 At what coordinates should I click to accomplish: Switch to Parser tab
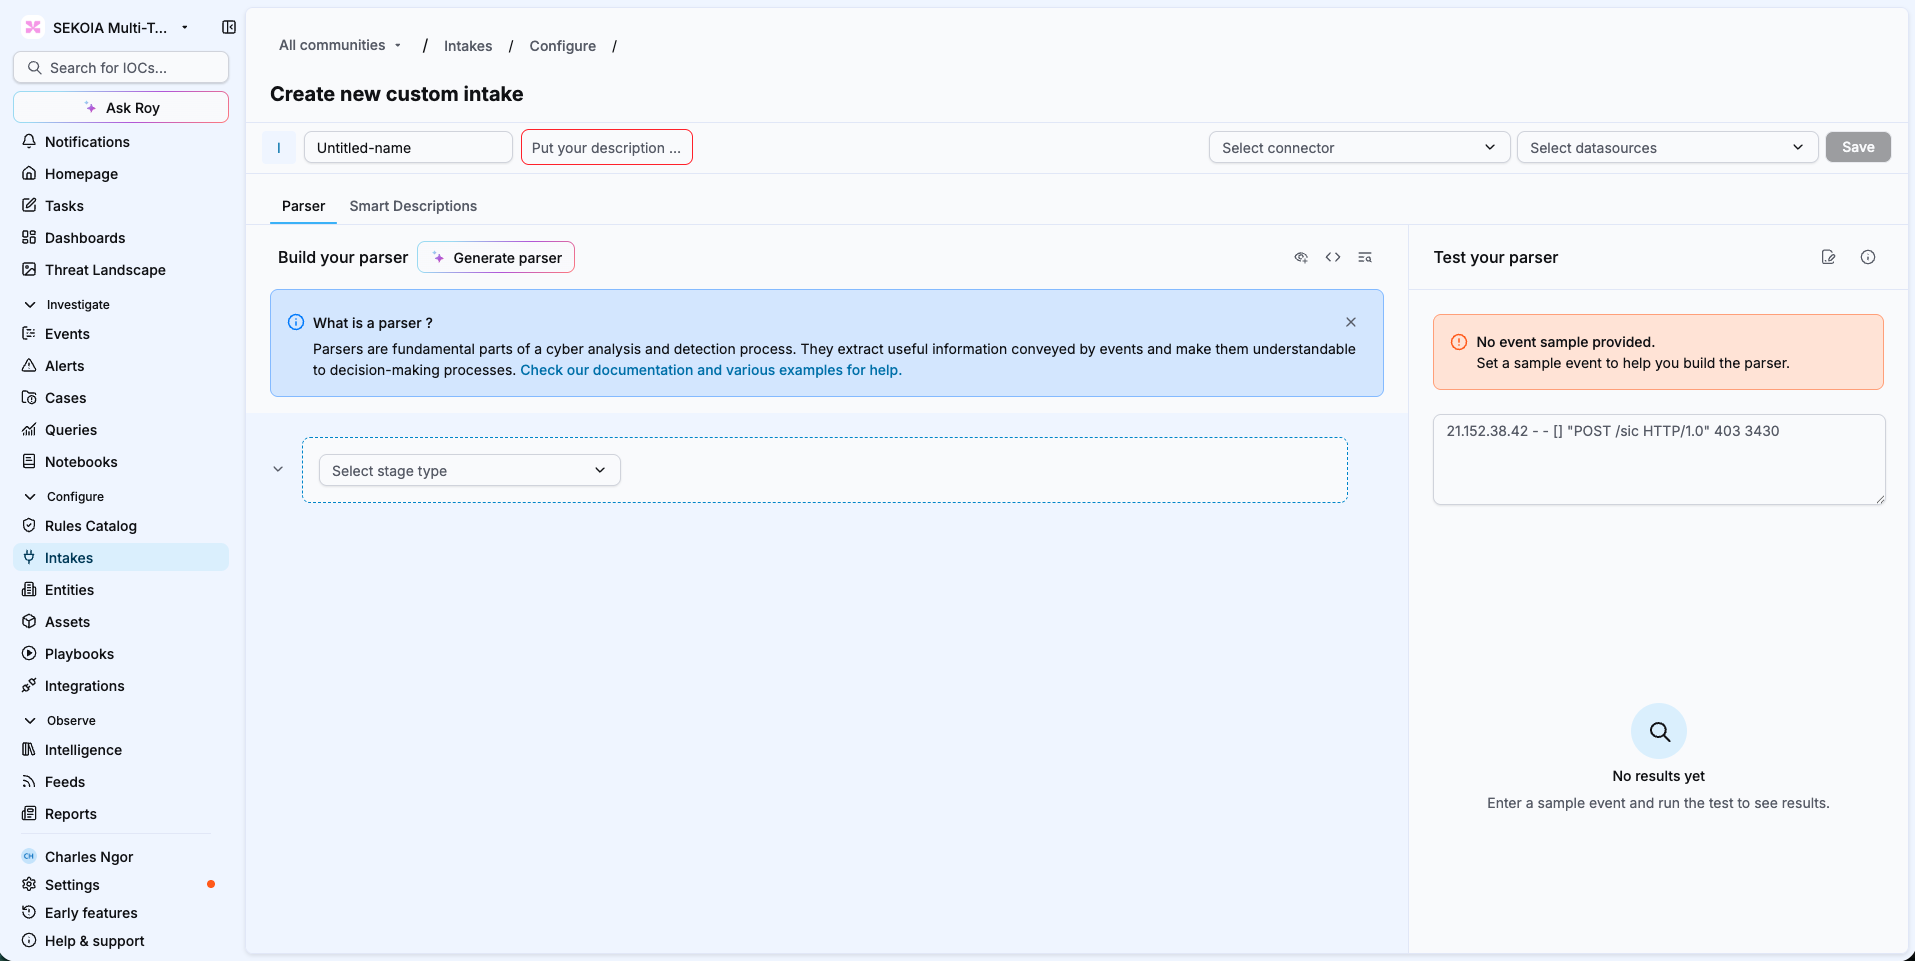[x=303, y=206]
